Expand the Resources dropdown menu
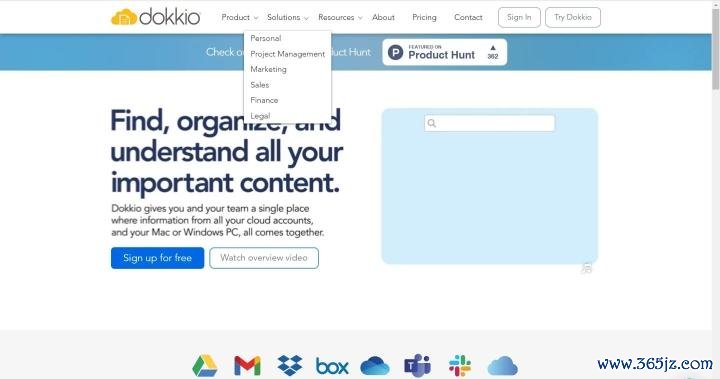This screenshot has width=720, height=379. coord(340,17)
